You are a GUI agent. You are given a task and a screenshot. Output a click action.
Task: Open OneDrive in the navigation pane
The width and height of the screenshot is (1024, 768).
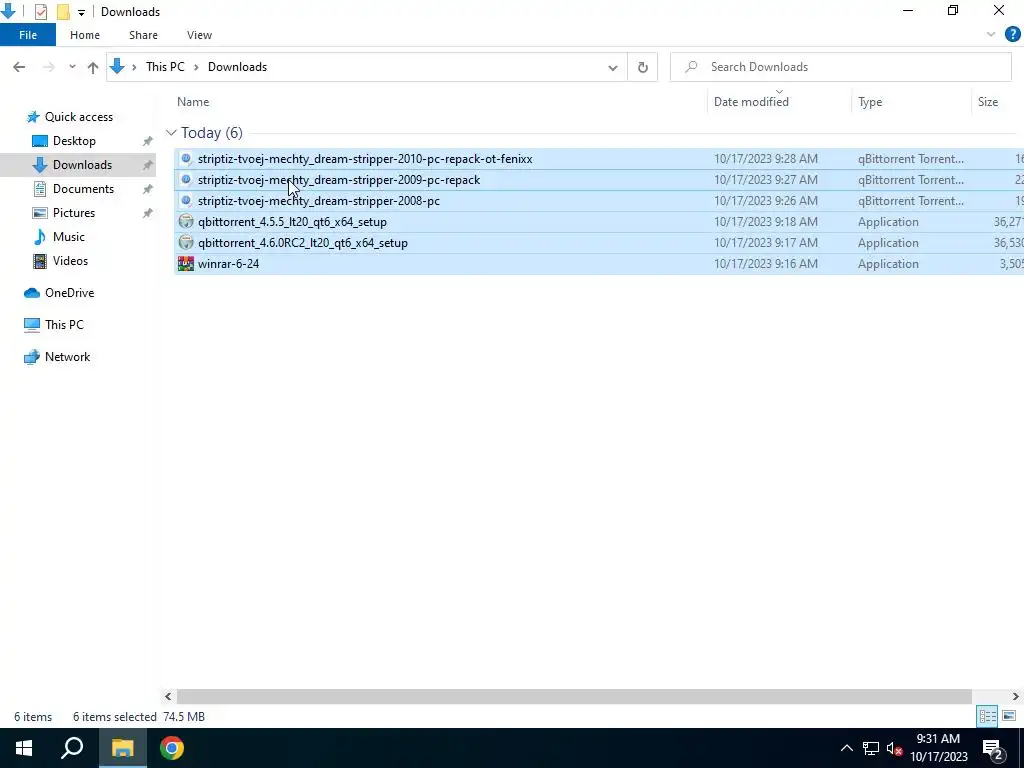pos(69,293)
